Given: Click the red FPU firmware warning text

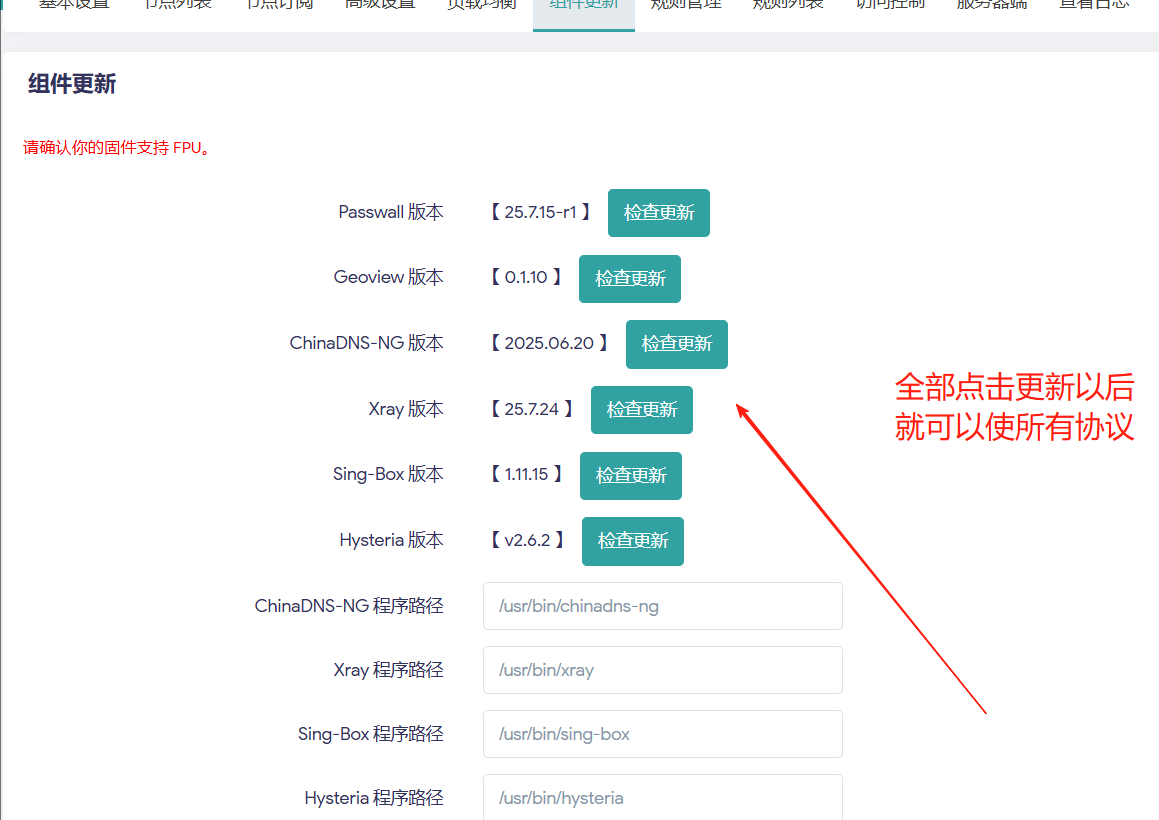Looking at the screenshot, I should [119, 147].
